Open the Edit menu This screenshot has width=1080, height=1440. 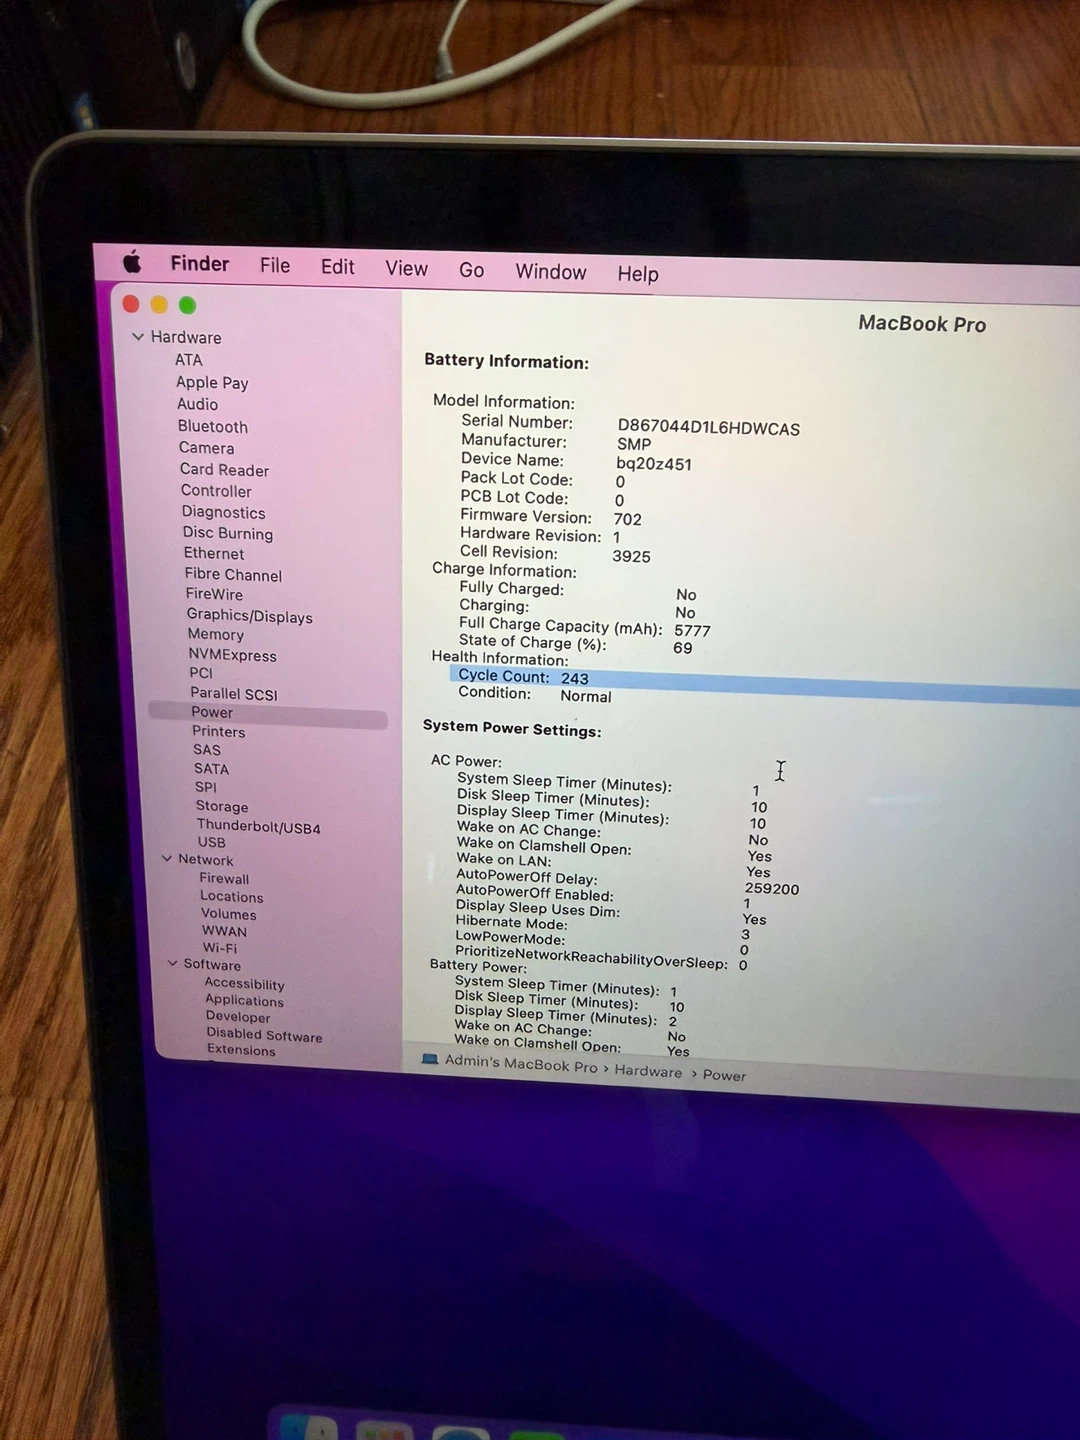[338, 267]
